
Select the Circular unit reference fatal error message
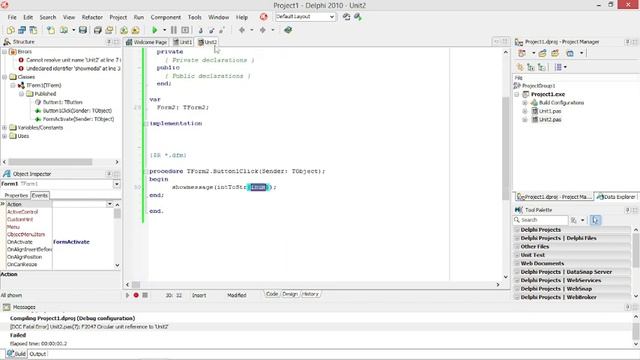point(89,327)
